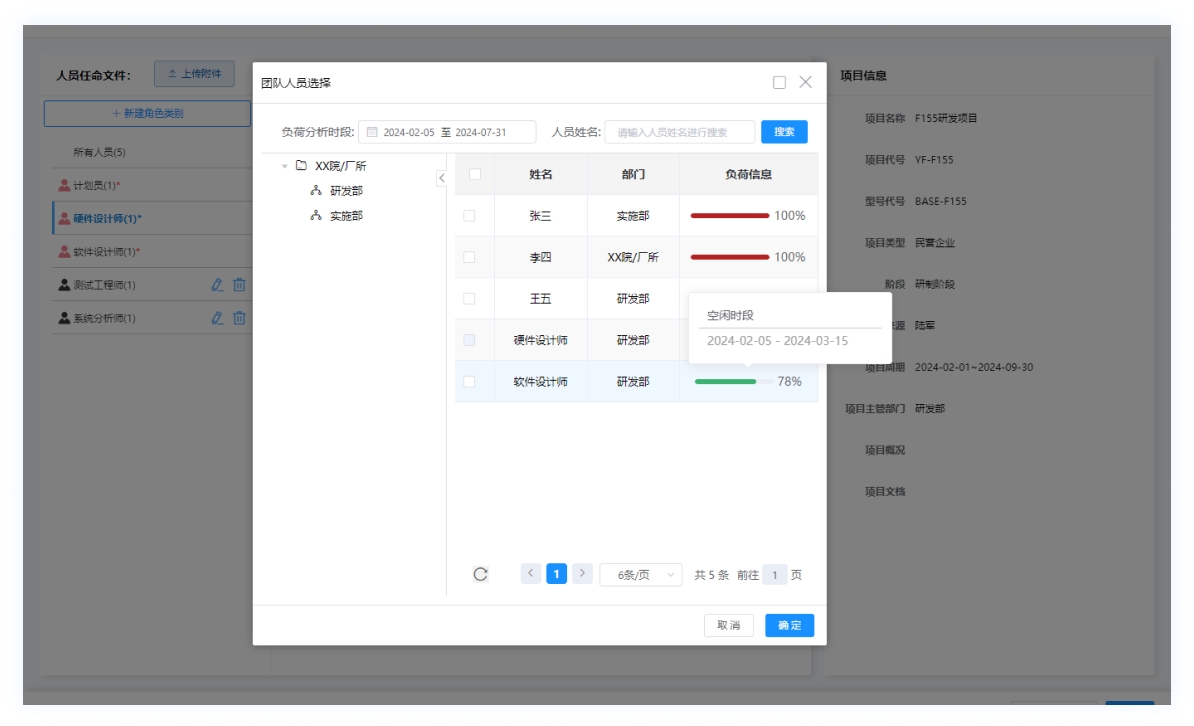Image resolution: width=1194 pixels, height=726 pixels.
Task: Click edit icon for 测试工程师 role
Action: coord(217,285)
